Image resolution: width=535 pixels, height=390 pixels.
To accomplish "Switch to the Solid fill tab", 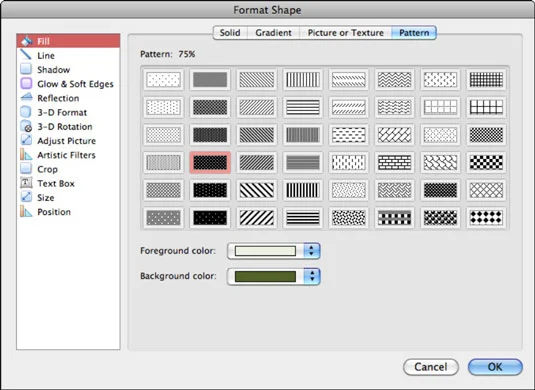I will tap(230, 33).
